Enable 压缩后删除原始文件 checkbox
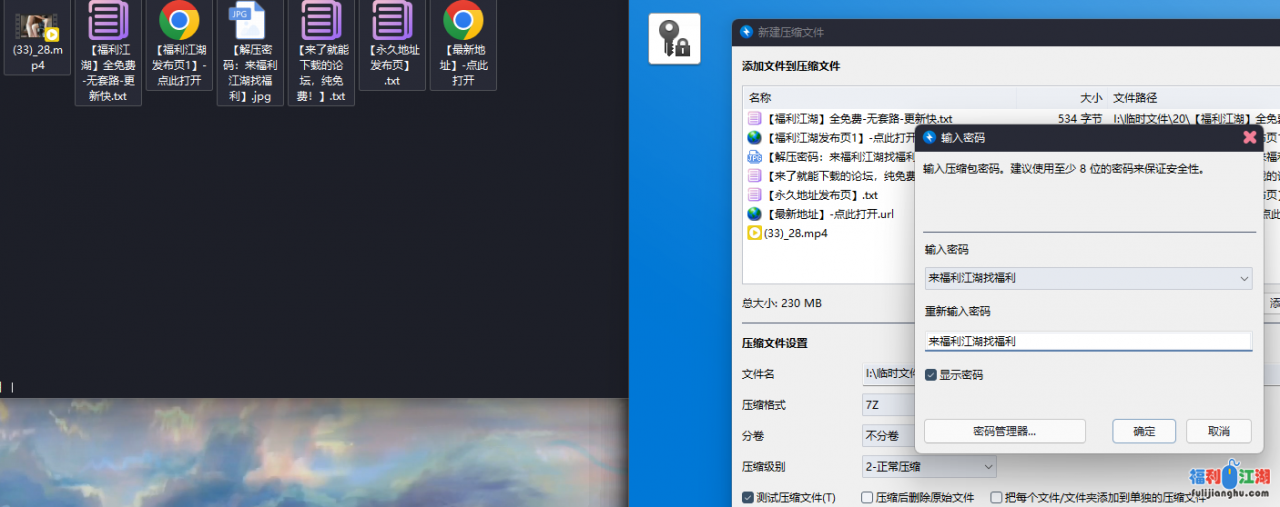 (867, 497)
